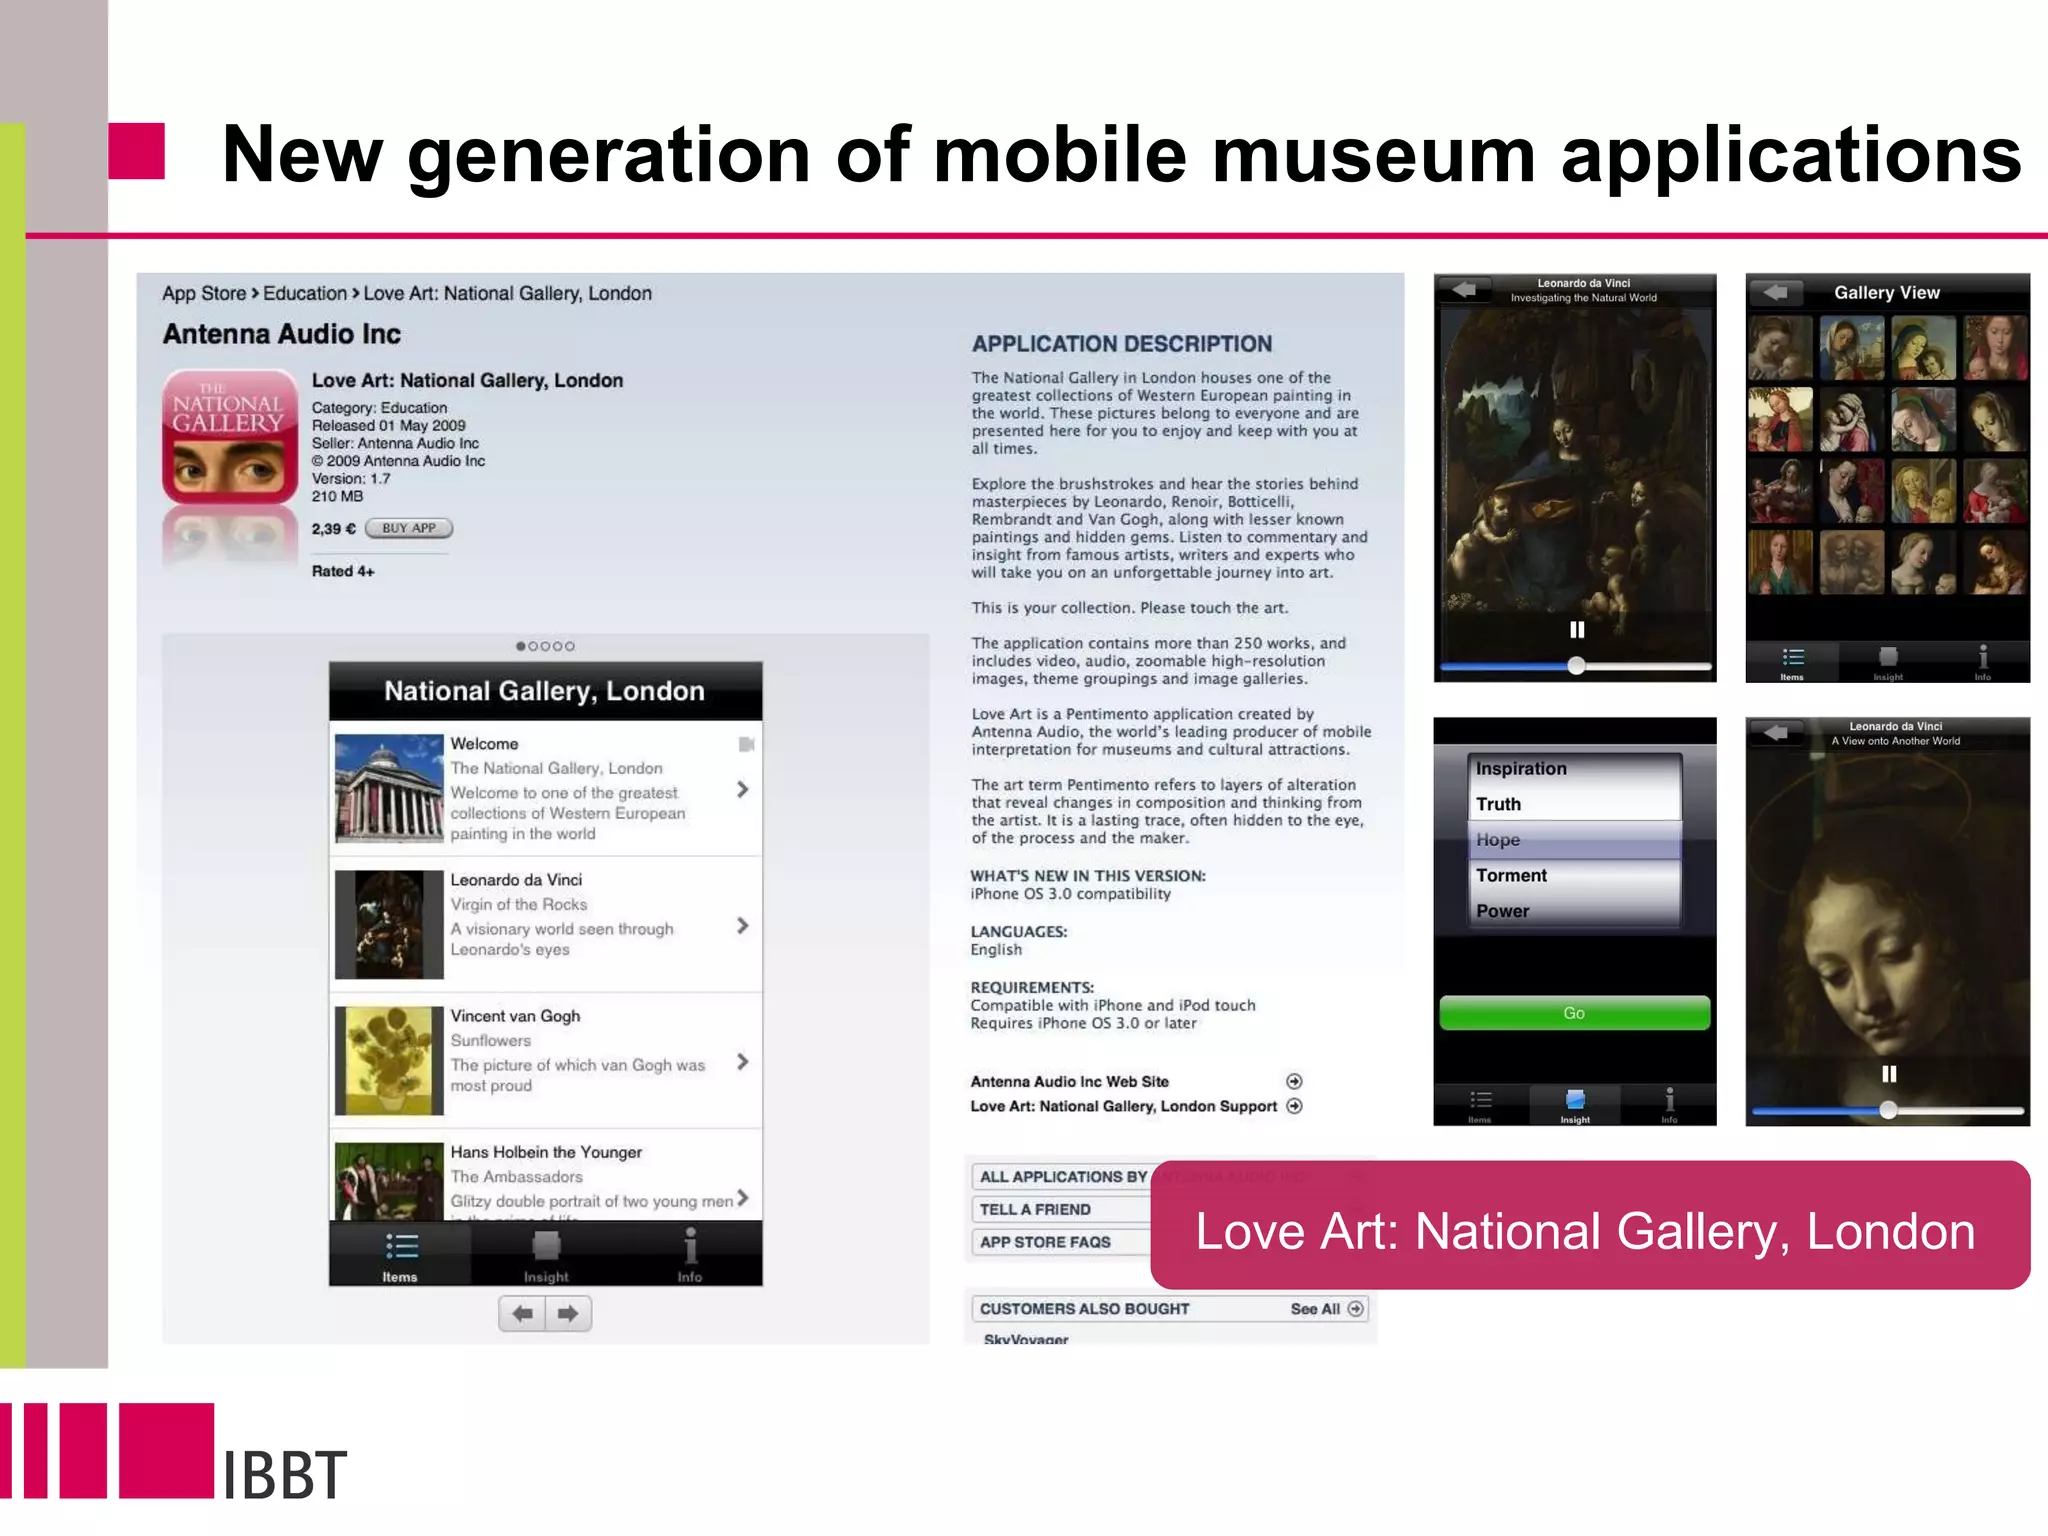
Task: Select the Insight tab in main screenshot
Action: [x=546, y=1256]
